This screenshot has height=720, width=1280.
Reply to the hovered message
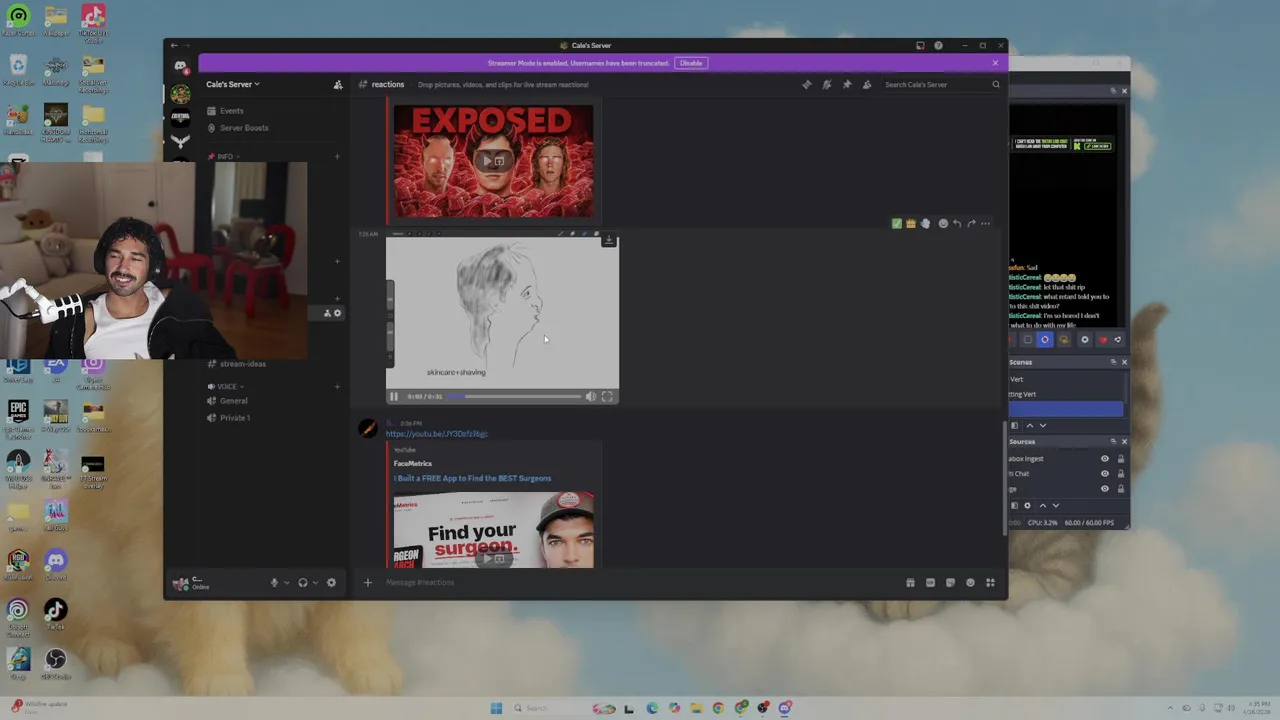(957, 223)
